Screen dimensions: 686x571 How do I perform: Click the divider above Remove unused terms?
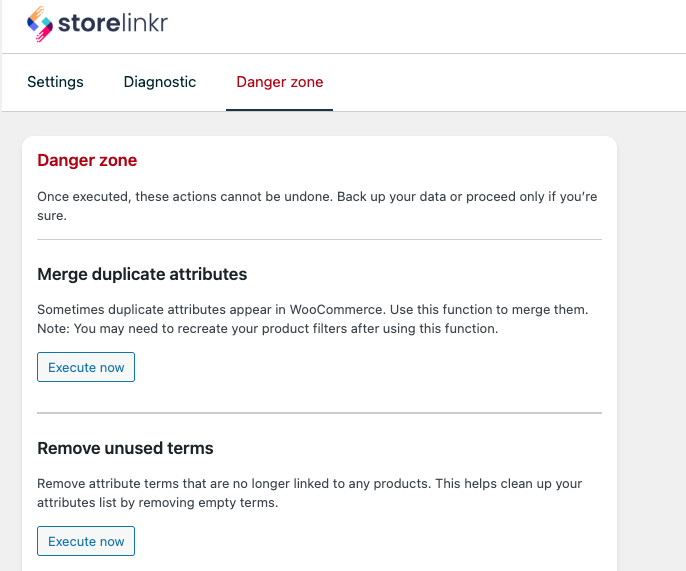319,412
